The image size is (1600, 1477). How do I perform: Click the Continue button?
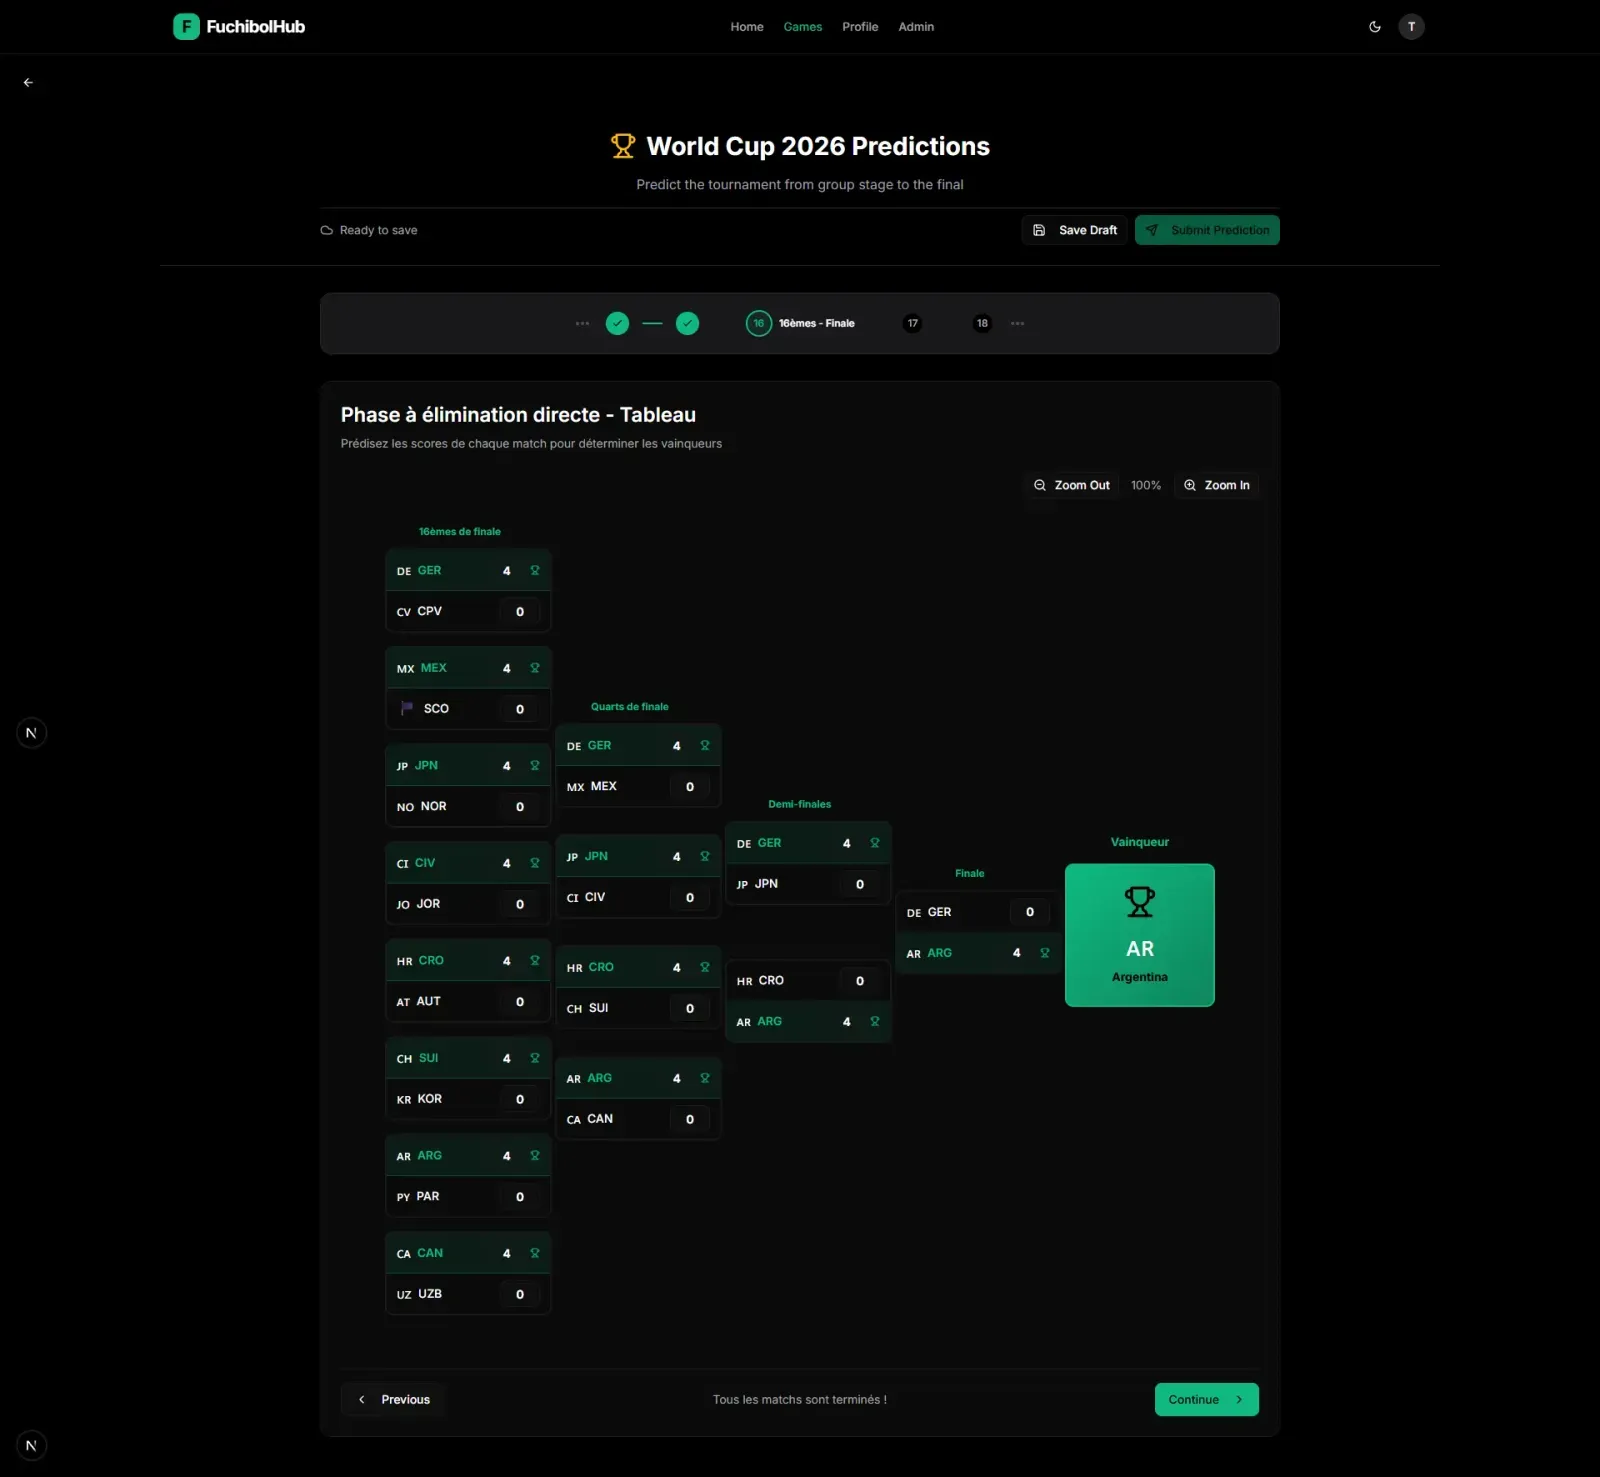[1206, 1399]
